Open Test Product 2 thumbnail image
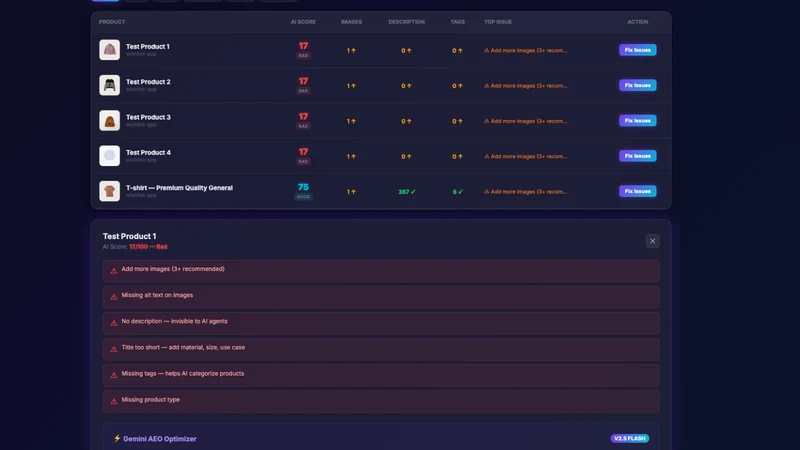The image size is (800, 450). click(109, 85)
